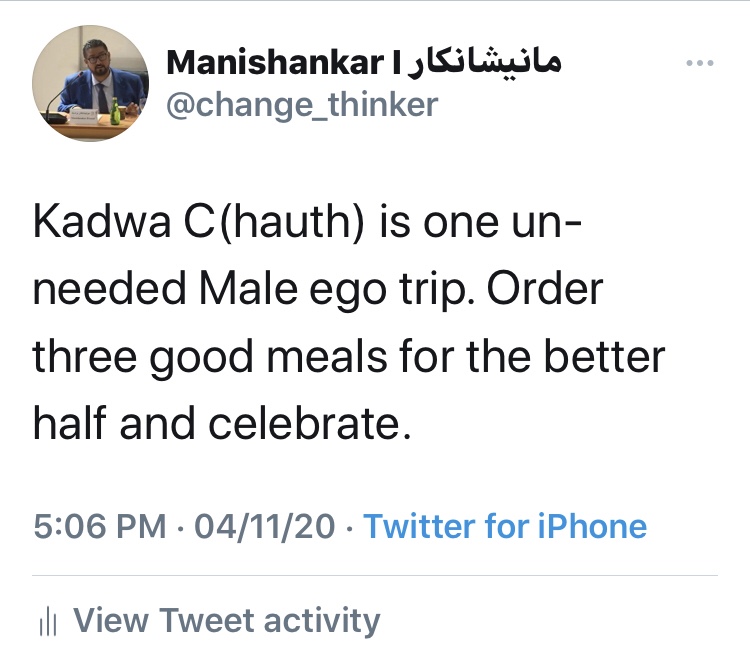The height and width of the screenshot is (670, 750).
Task: Open the @change_thinker handle
Action: [300, 104]
